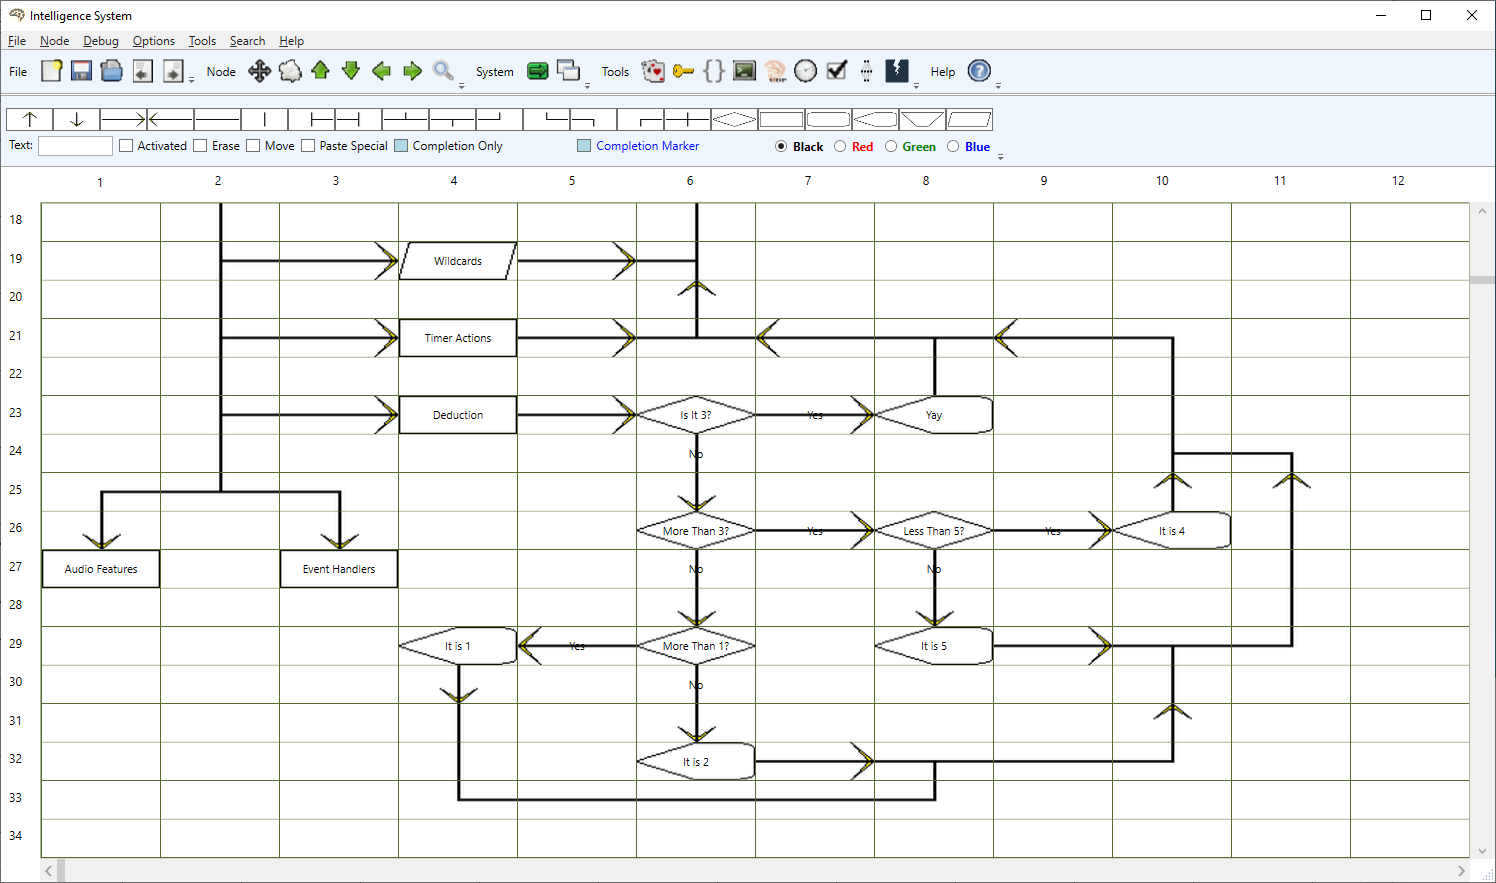Click the clock timer tool icon
Screen dimensions: 1496x883
(806, 71)
